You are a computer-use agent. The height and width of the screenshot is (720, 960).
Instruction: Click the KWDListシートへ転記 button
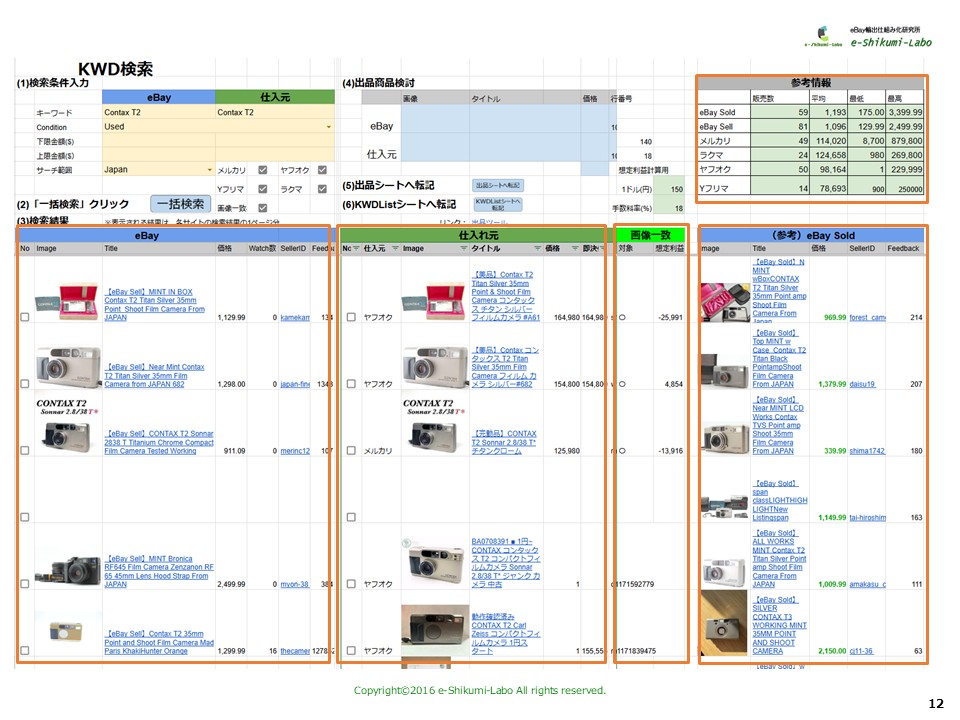[x=498, y=204]
